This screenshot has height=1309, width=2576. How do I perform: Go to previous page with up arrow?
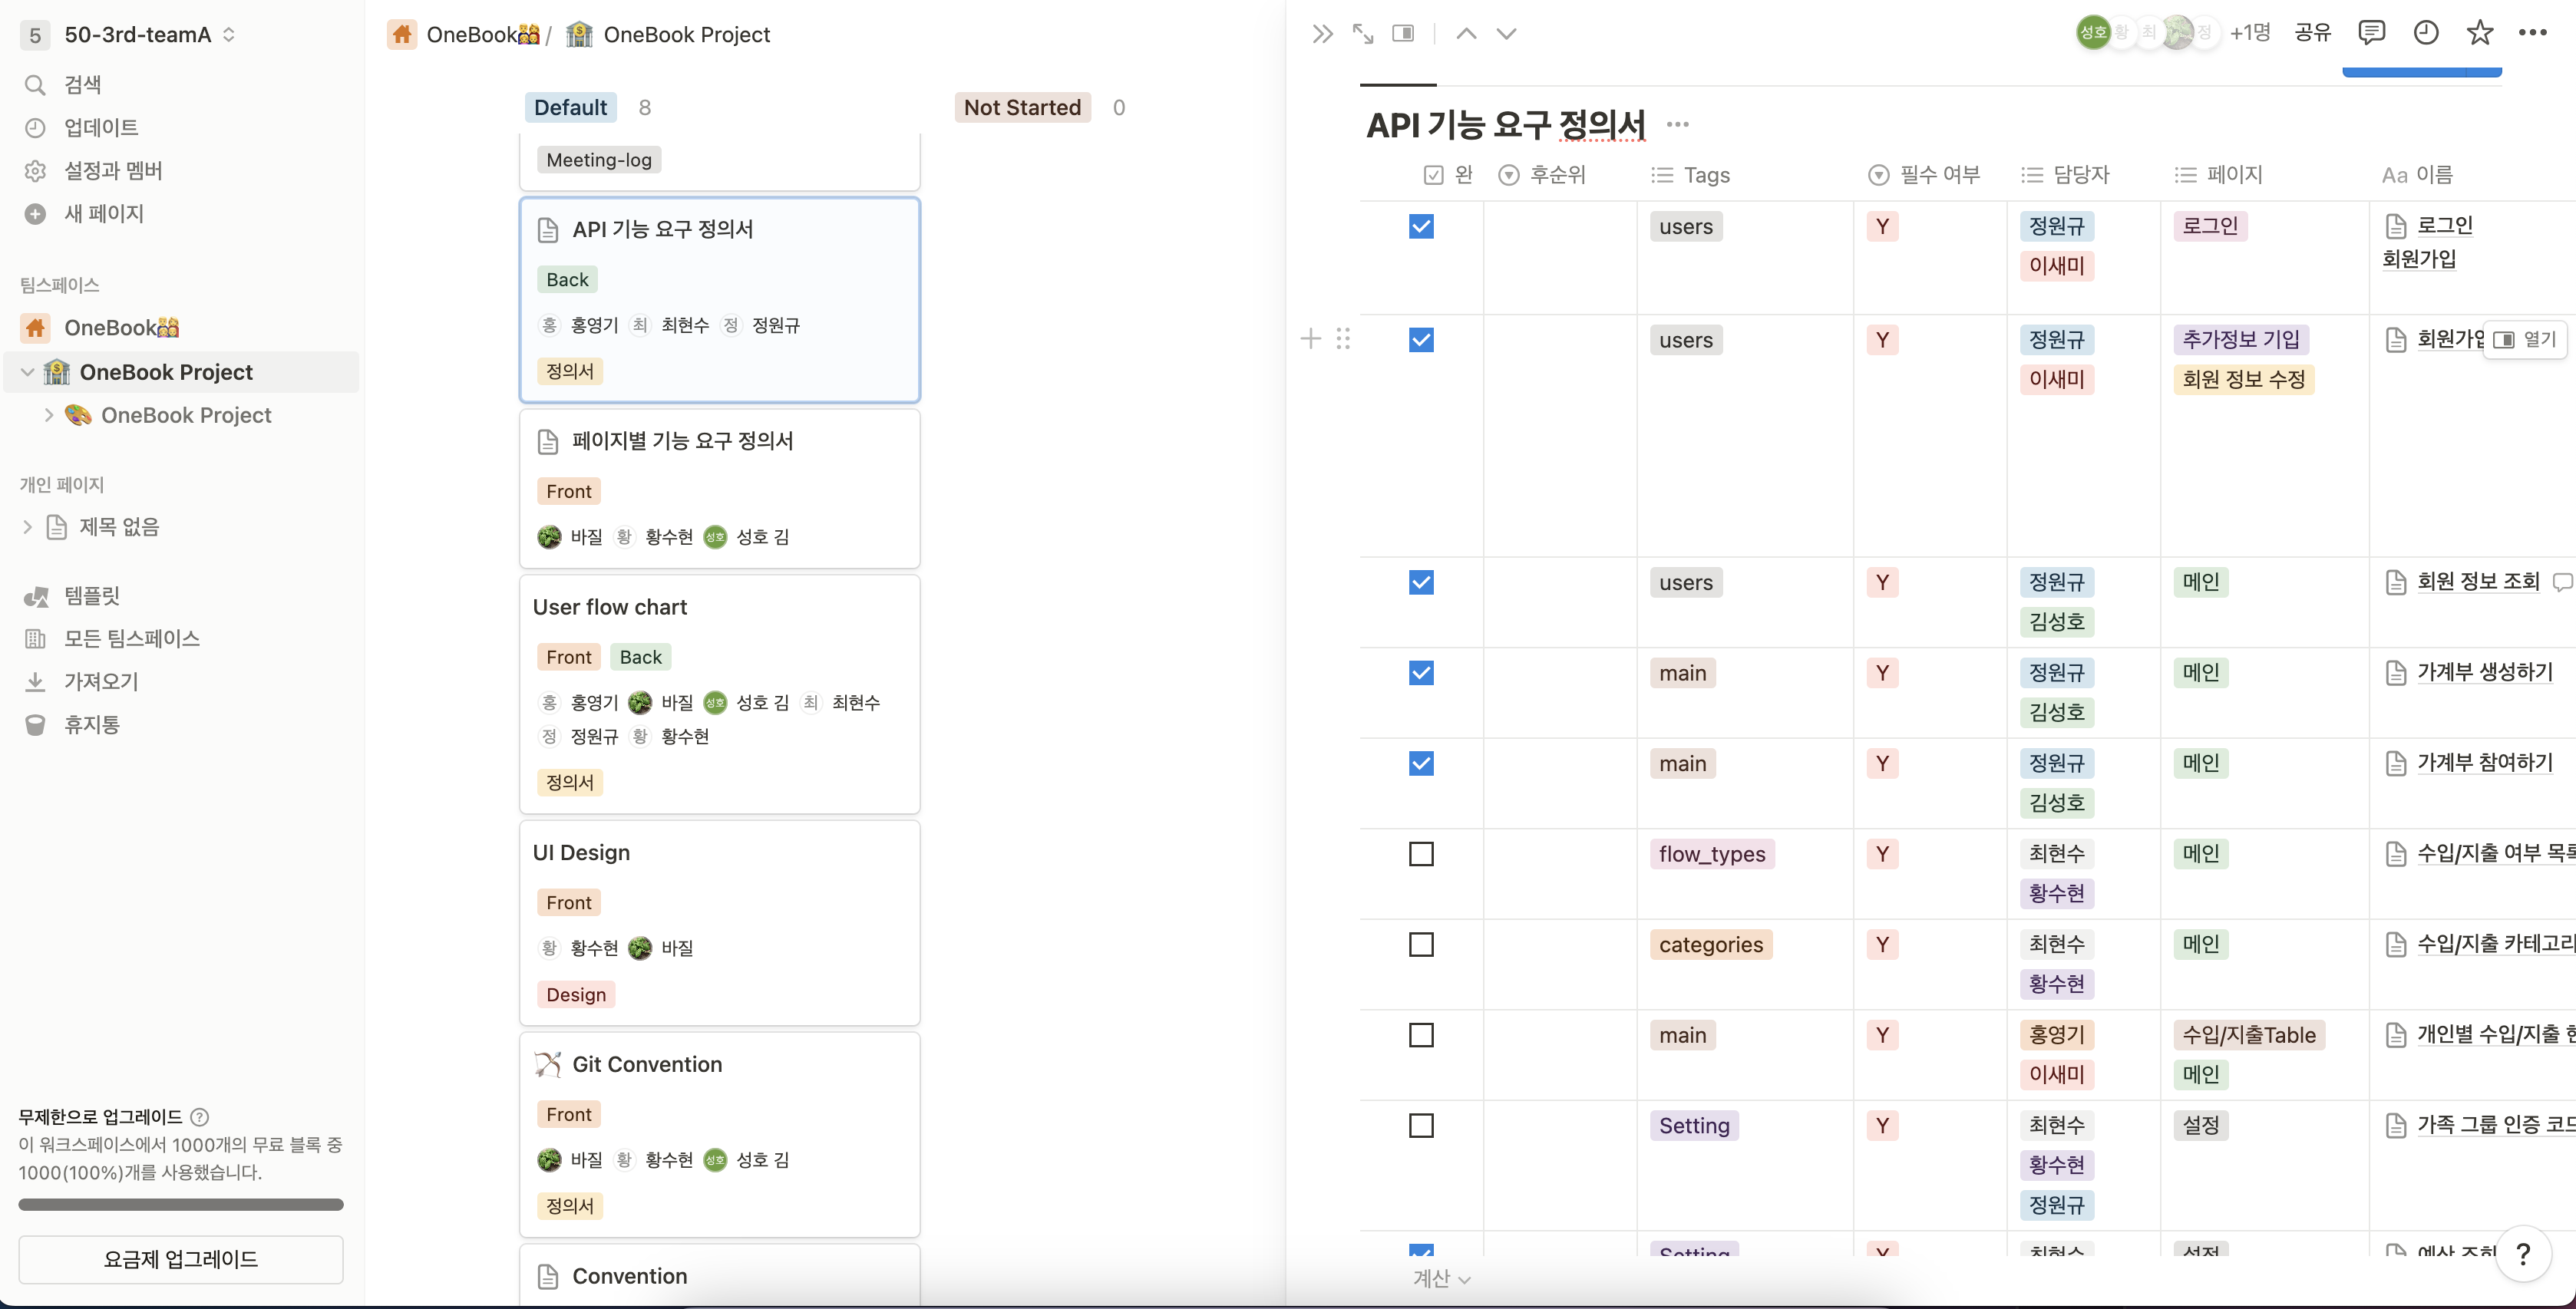tap(1466, 34)
